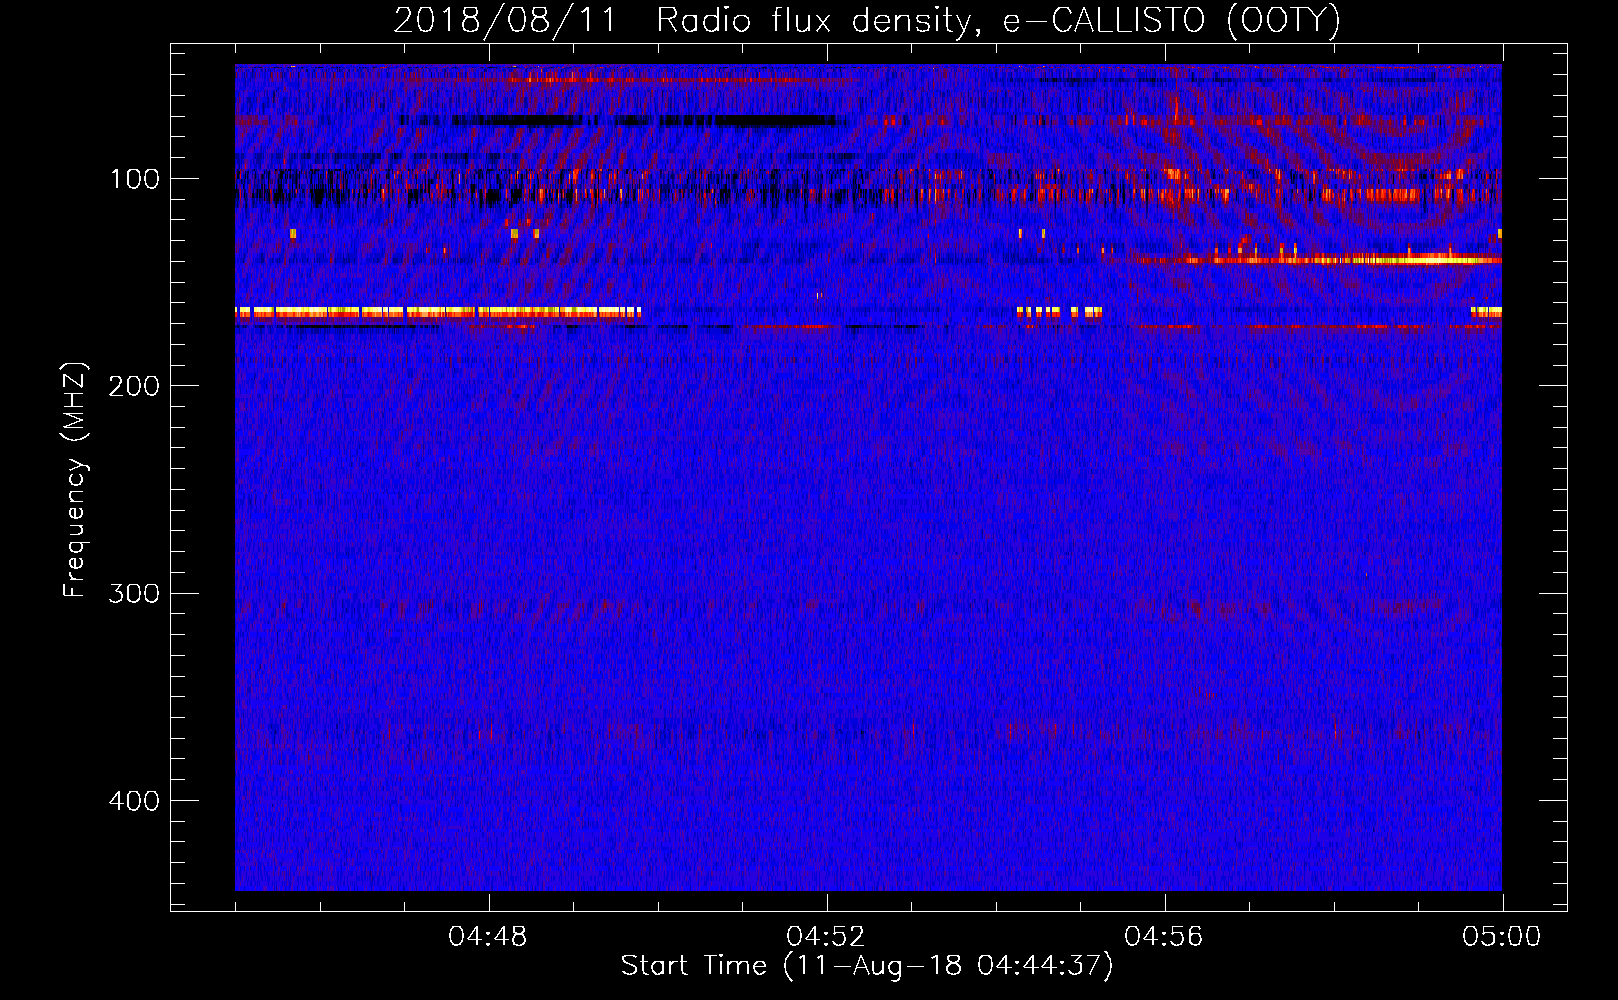Select the 400 frequency axis label
1618x1000 pixels.
135,801
